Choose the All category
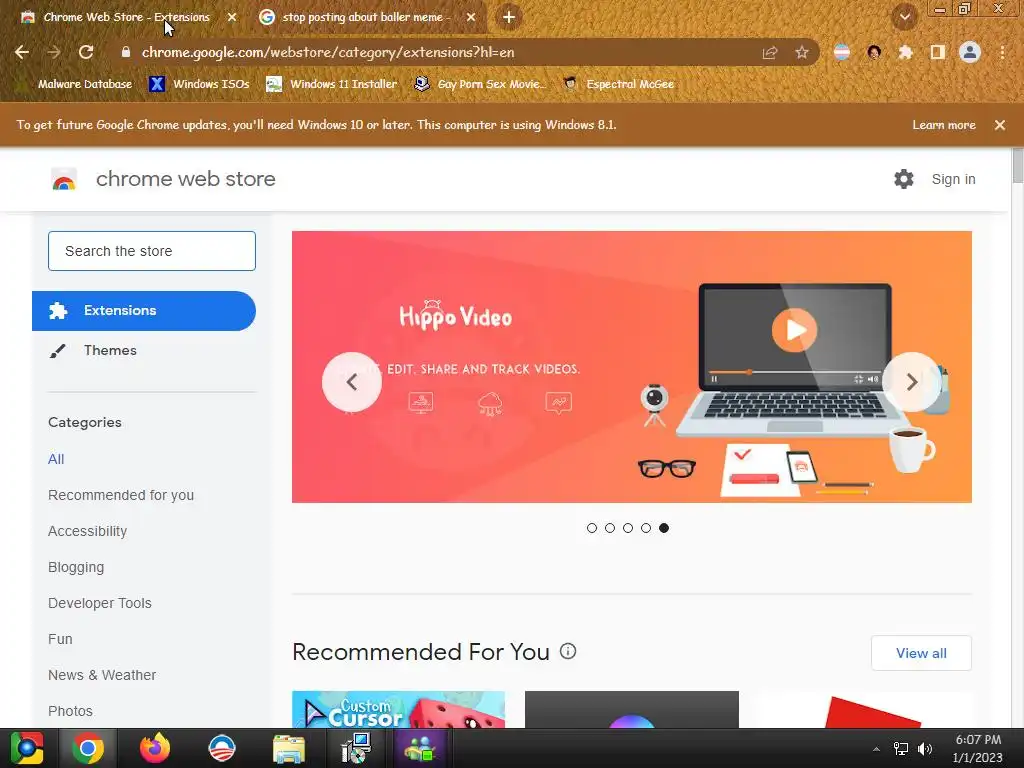 coord(56,459)
